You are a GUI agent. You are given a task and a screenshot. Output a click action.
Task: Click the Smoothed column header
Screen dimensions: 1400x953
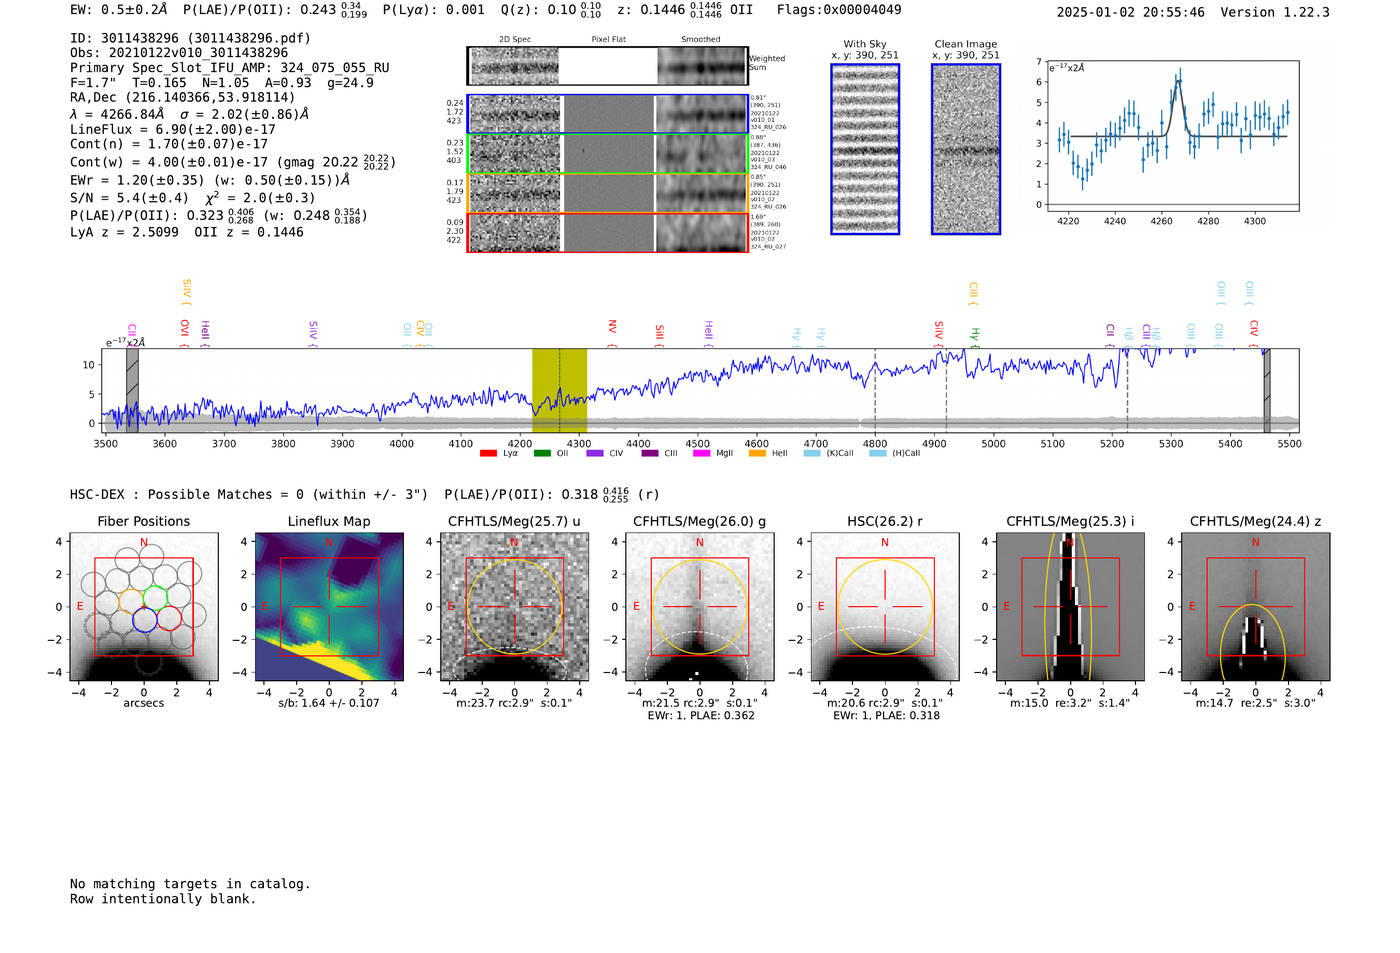click(700, 39)
